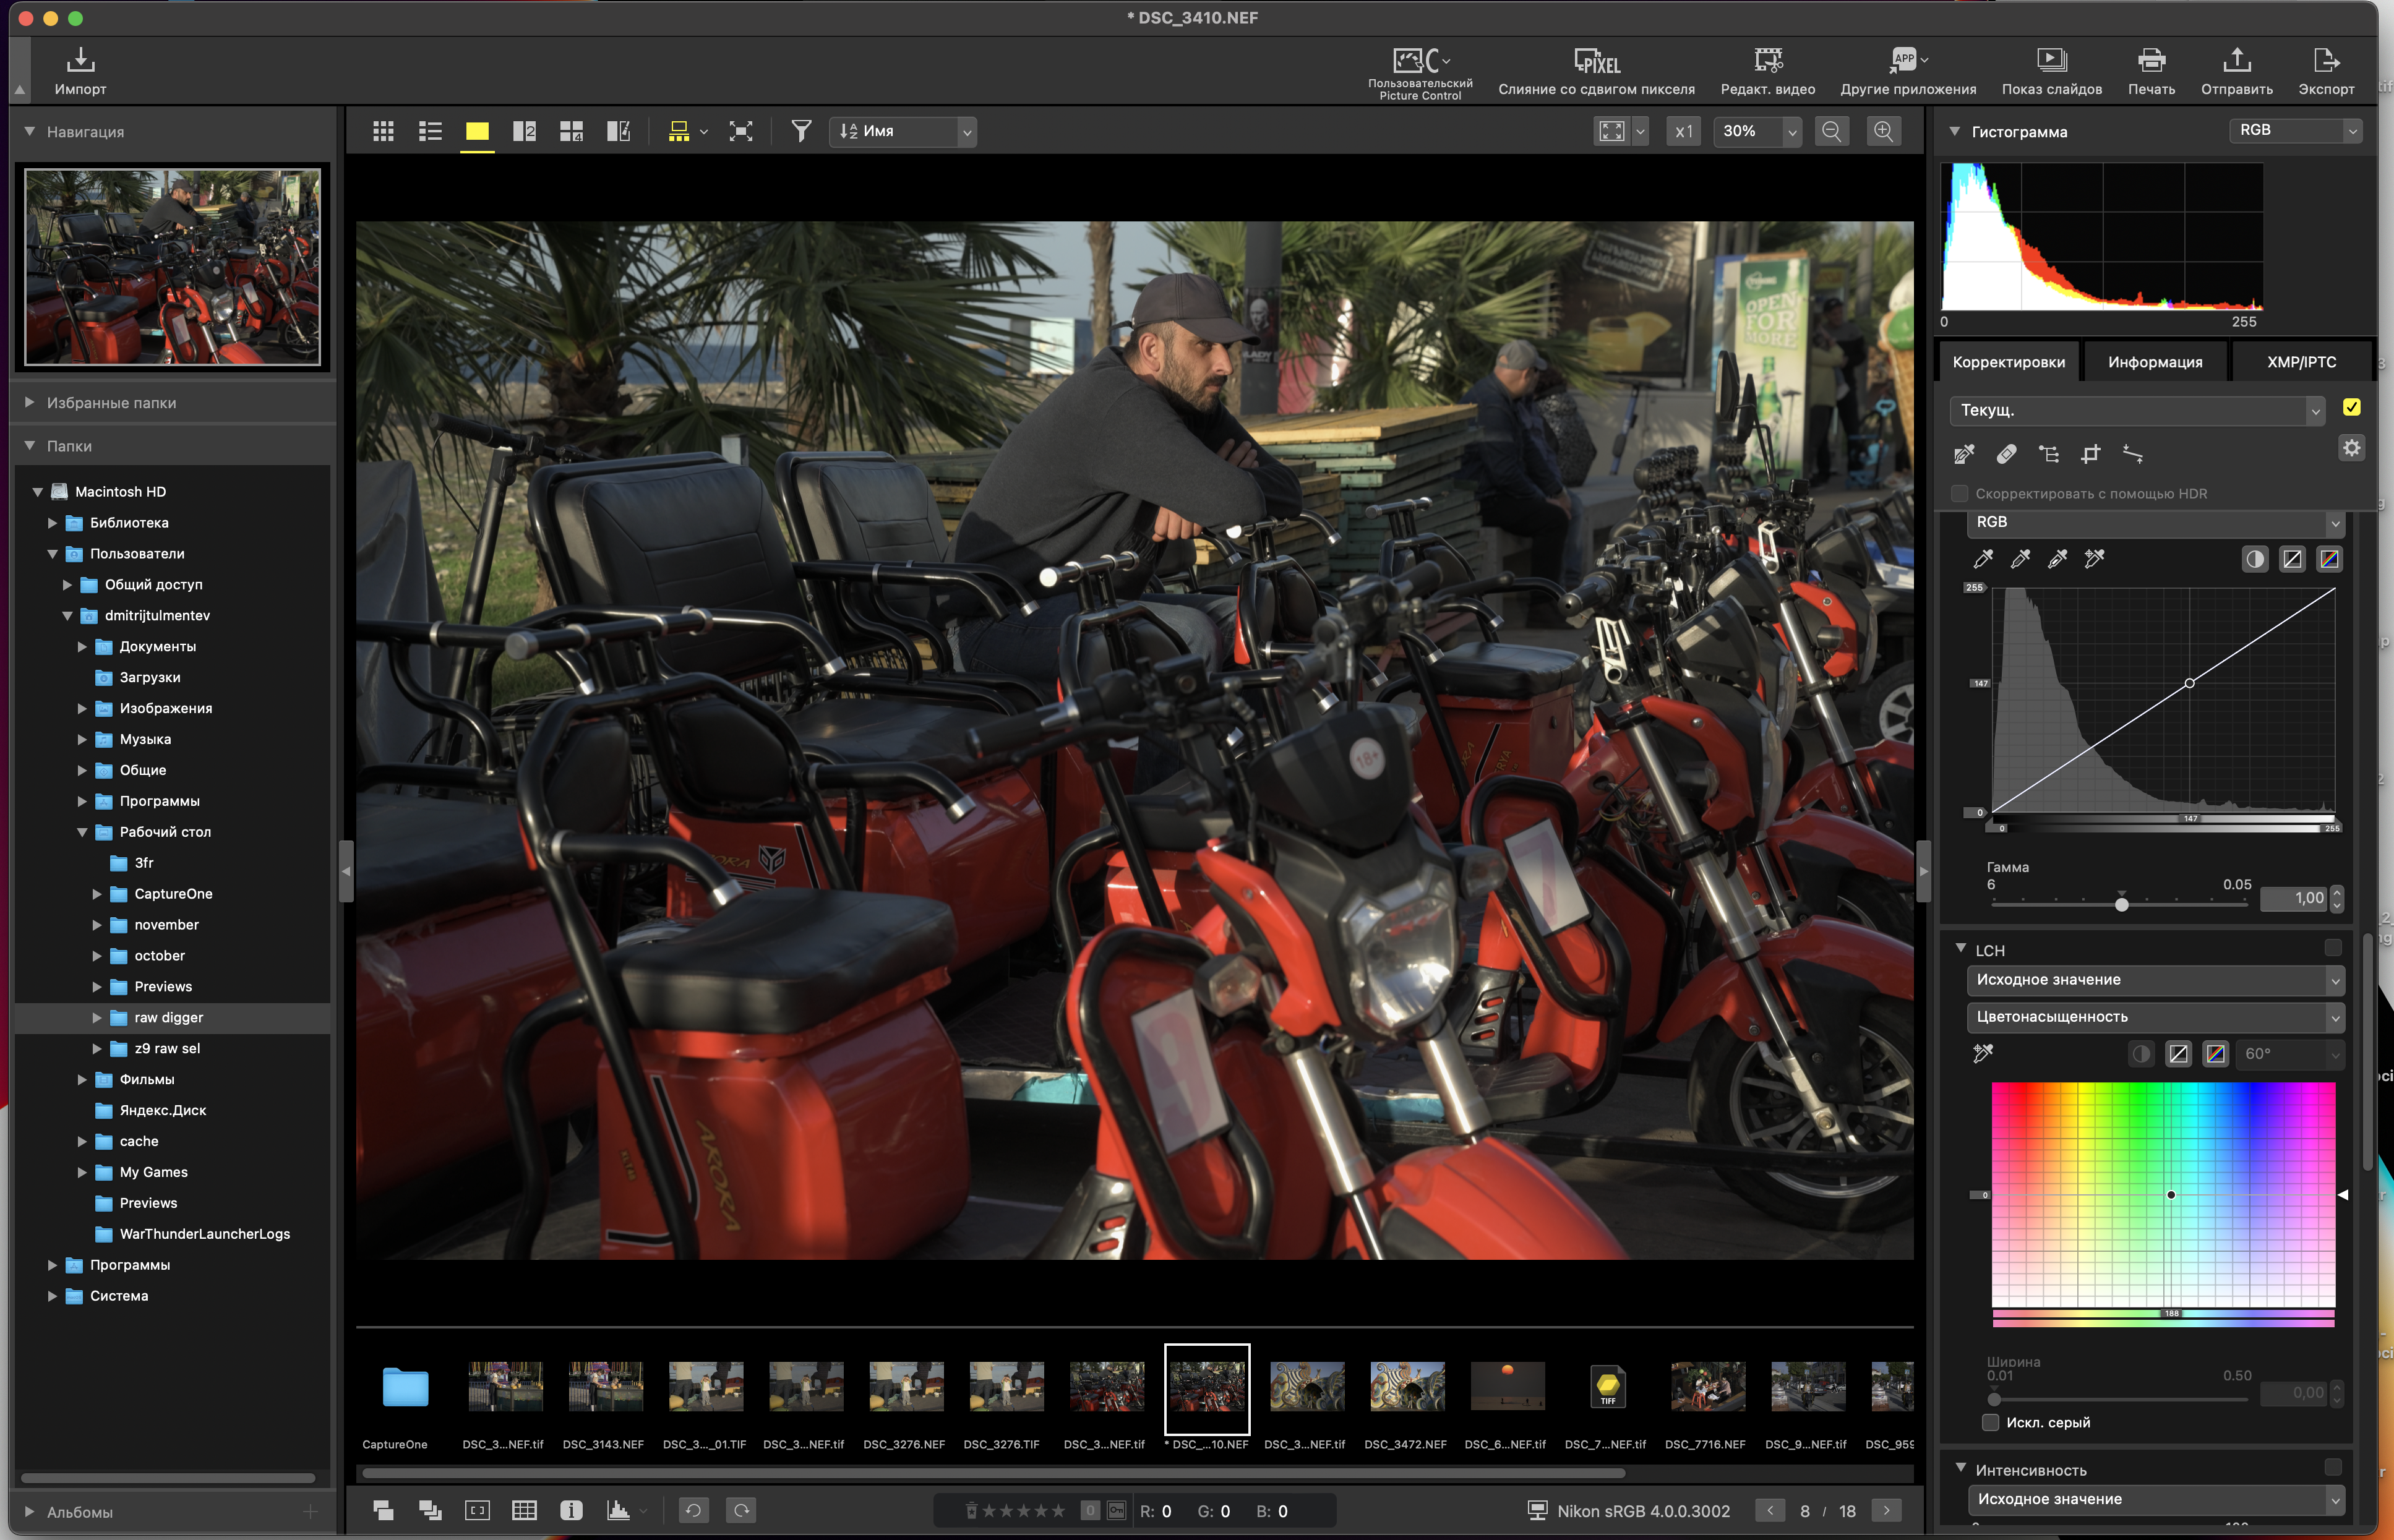Switch to the Информация tab
This screenshot has width=2394, height=1540.
tap(2155, 362)
